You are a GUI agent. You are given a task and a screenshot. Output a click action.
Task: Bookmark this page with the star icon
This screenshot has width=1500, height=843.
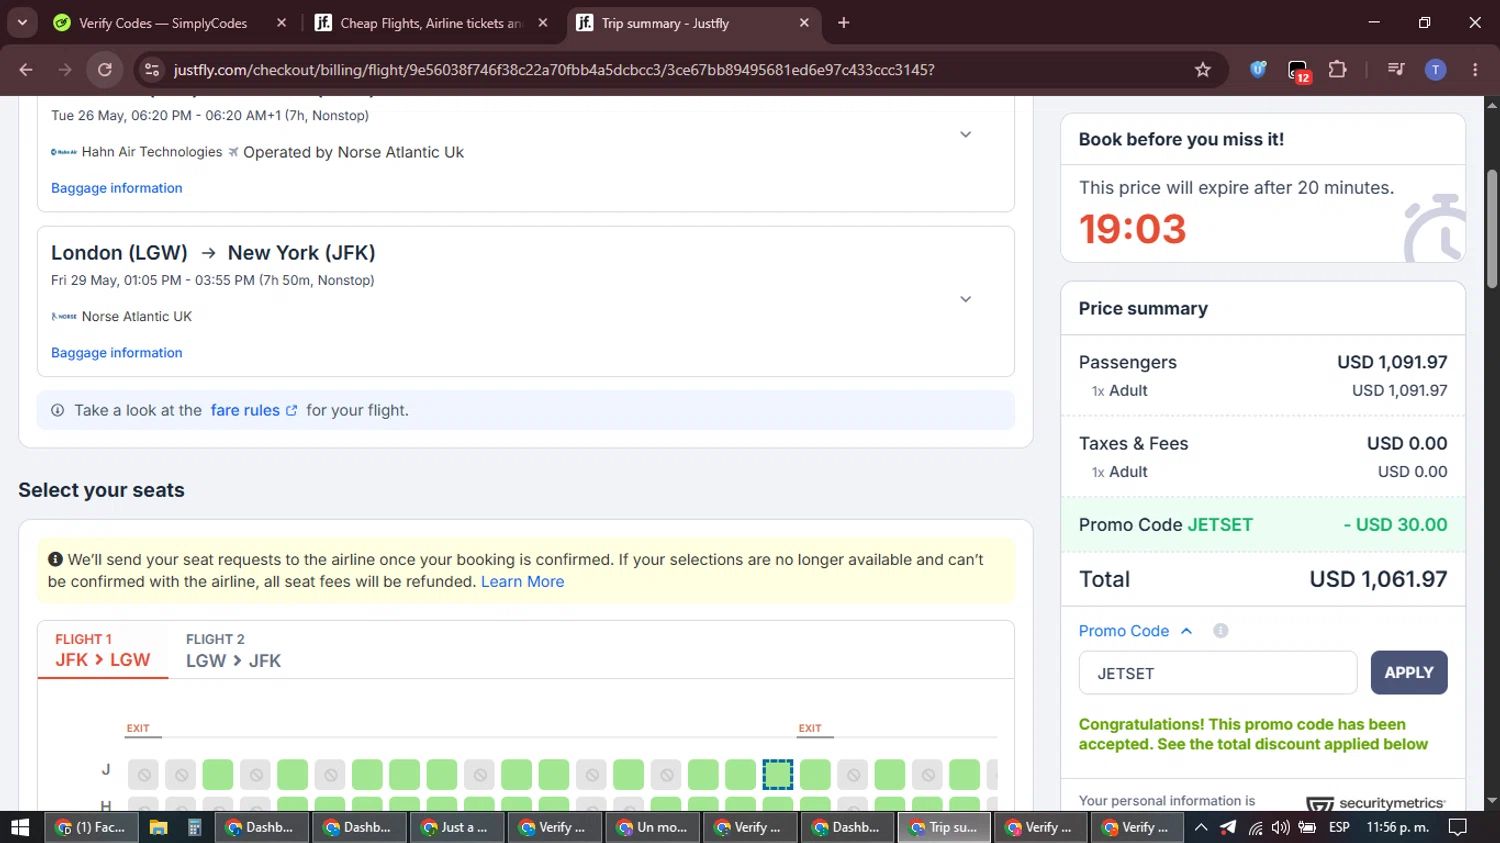pyautogui.click(x=1203, y=69)
